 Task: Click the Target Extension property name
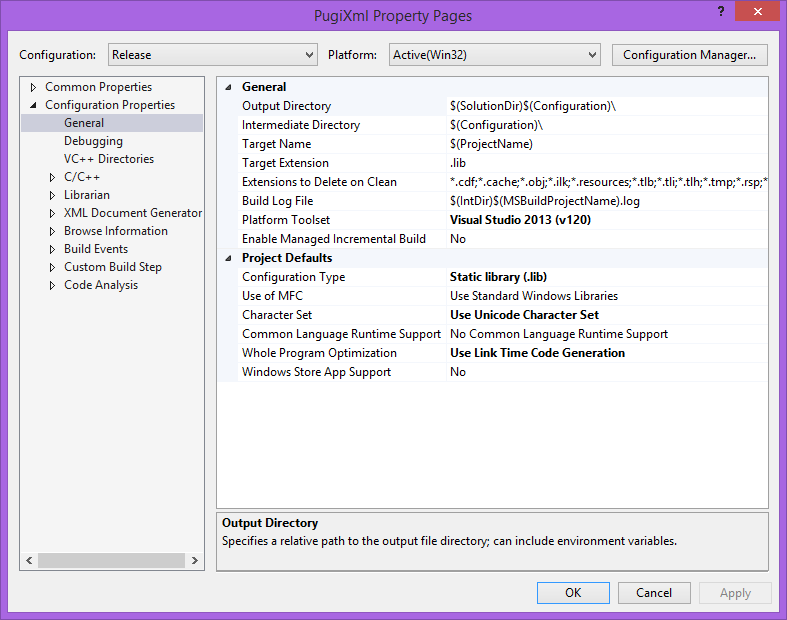(x=285, y=163)
